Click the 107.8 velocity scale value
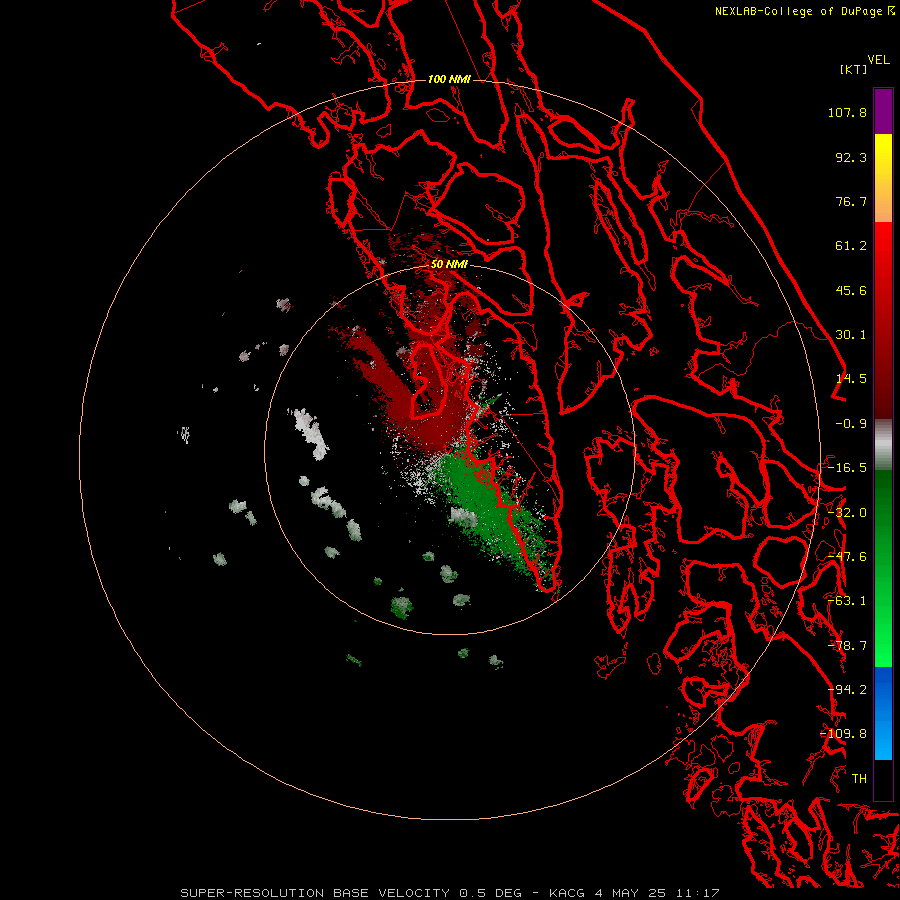This screenshot has height=900, width=900. tap(847, 112)
